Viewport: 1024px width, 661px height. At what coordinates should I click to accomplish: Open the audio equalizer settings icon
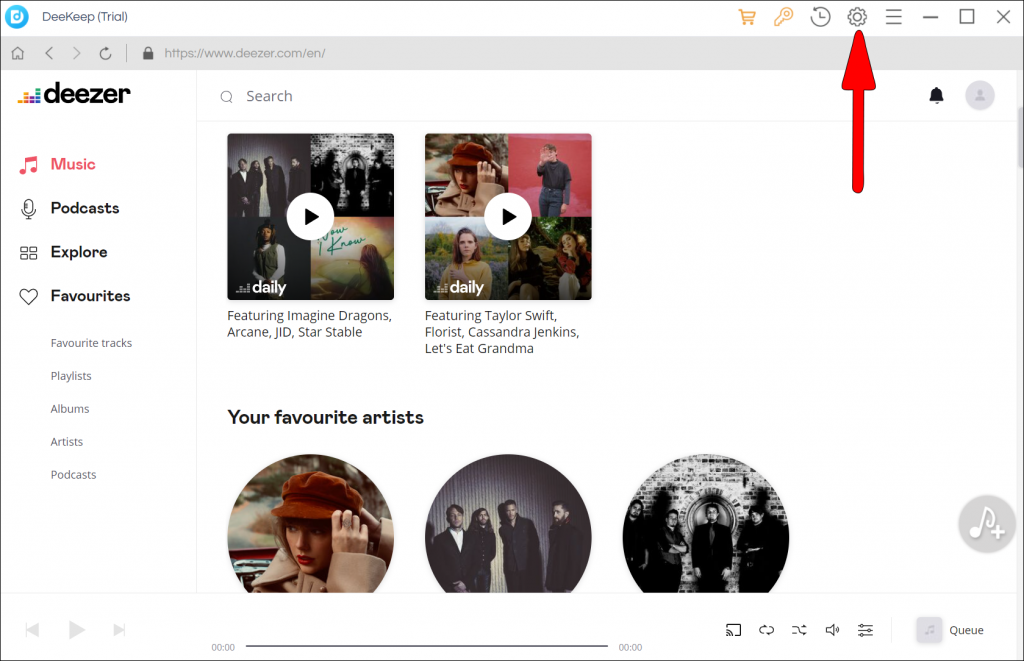(865, 630)
